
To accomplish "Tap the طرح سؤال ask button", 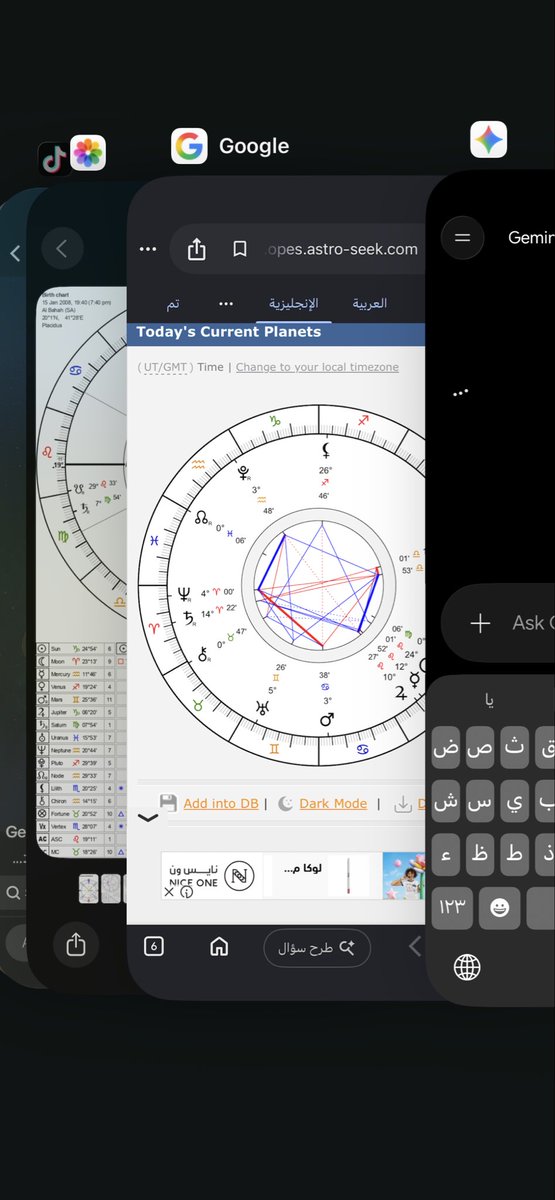I will pyautogui.click(x=317, y=947).
